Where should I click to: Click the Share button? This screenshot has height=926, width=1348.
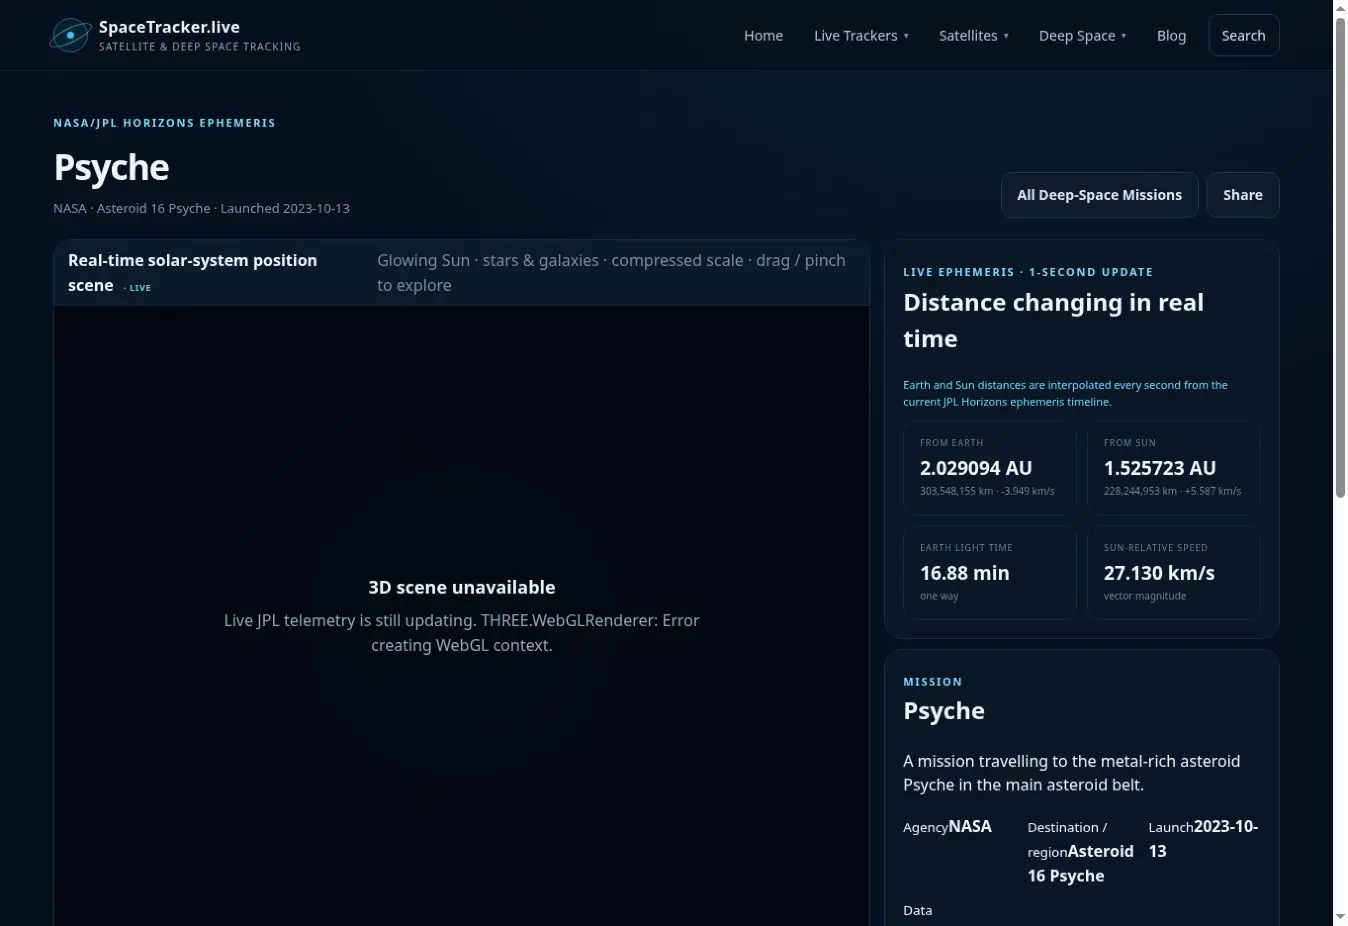tap(1242, 195)
